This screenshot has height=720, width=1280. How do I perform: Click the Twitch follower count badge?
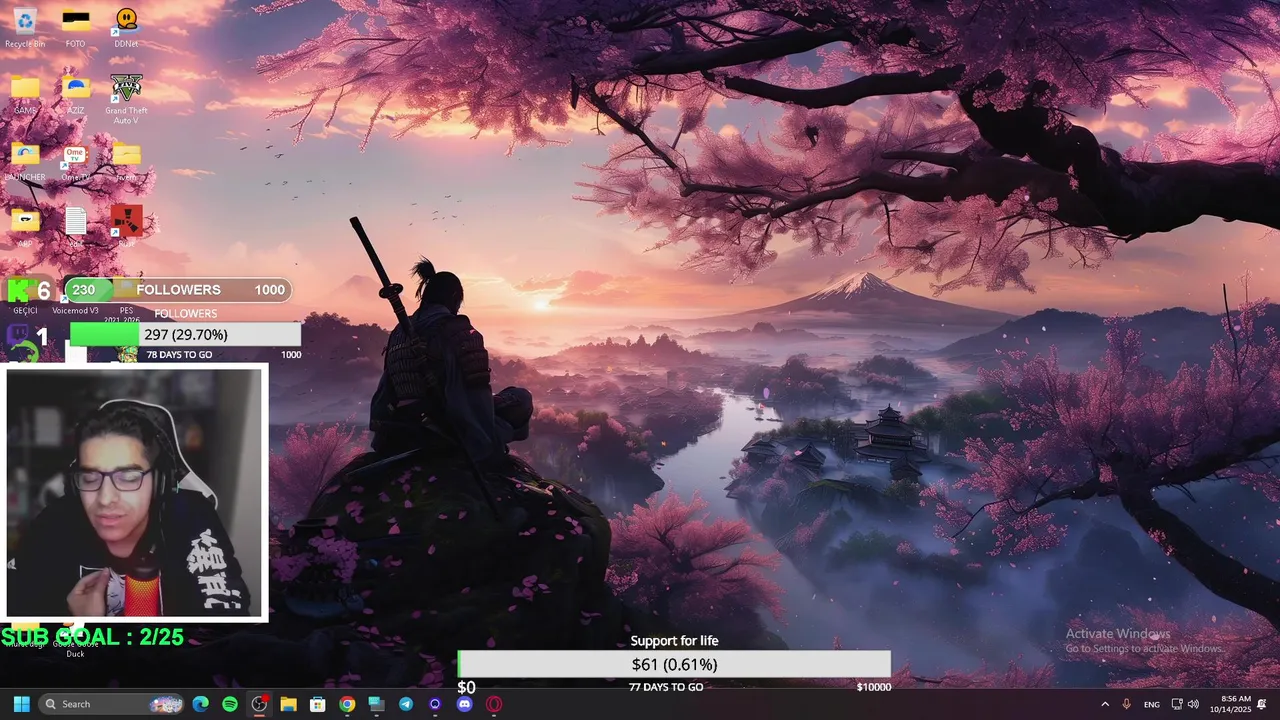tap(29, 336)
